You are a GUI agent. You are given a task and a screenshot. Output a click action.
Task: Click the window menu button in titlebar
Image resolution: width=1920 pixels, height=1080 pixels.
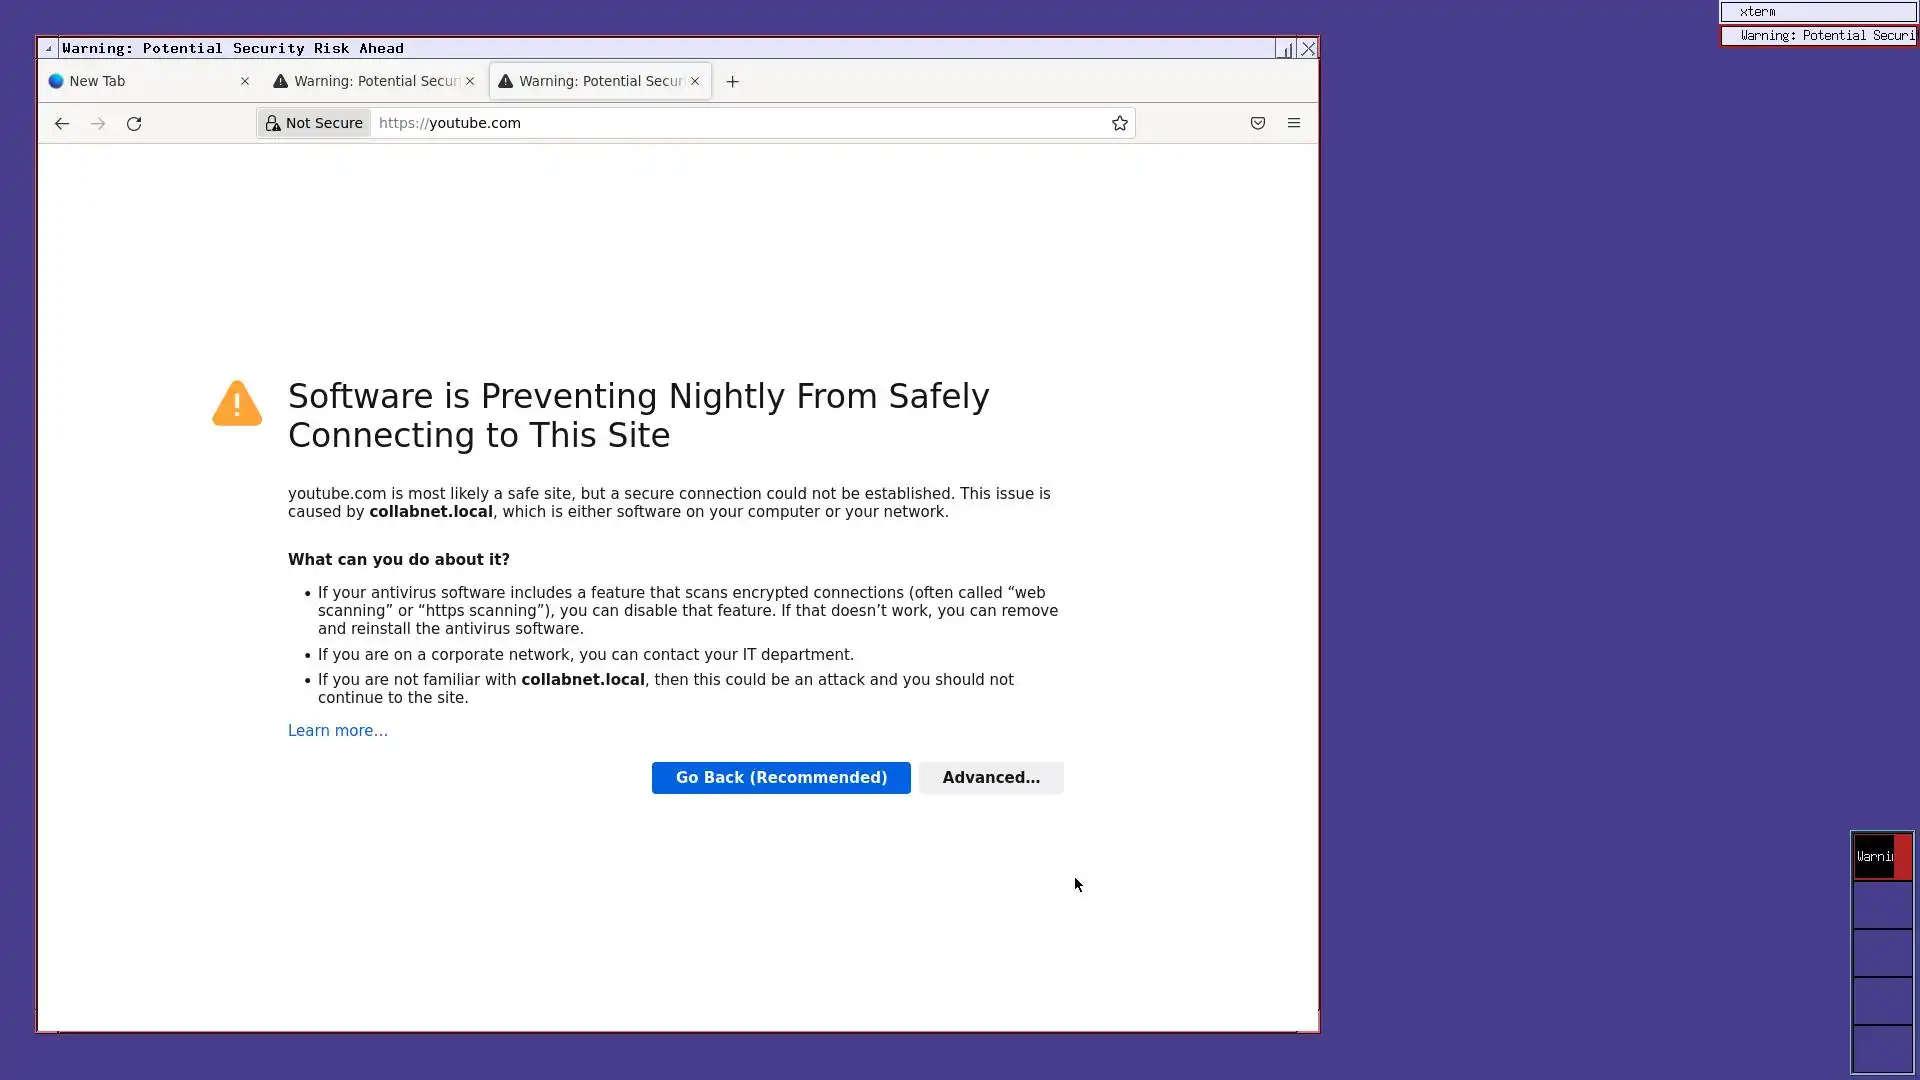coord(48,48)
